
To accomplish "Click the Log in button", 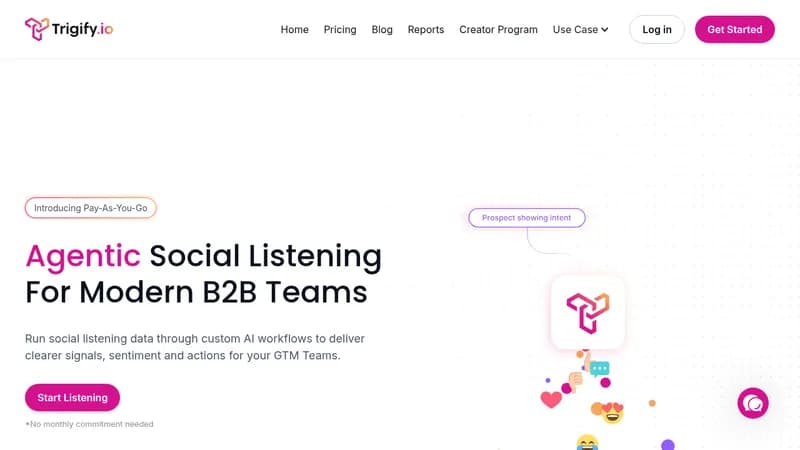I will [657, 30].
